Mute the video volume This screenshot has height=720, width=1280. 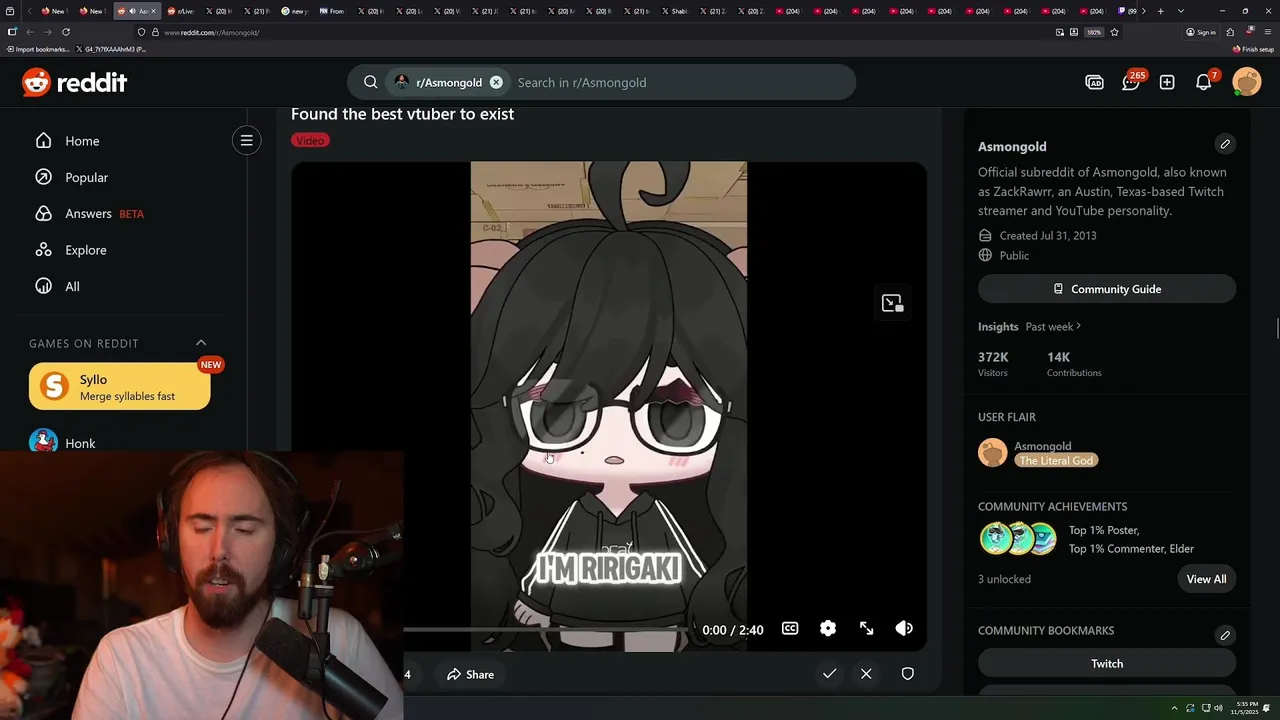pyautogui.click(x=904, y=628)
